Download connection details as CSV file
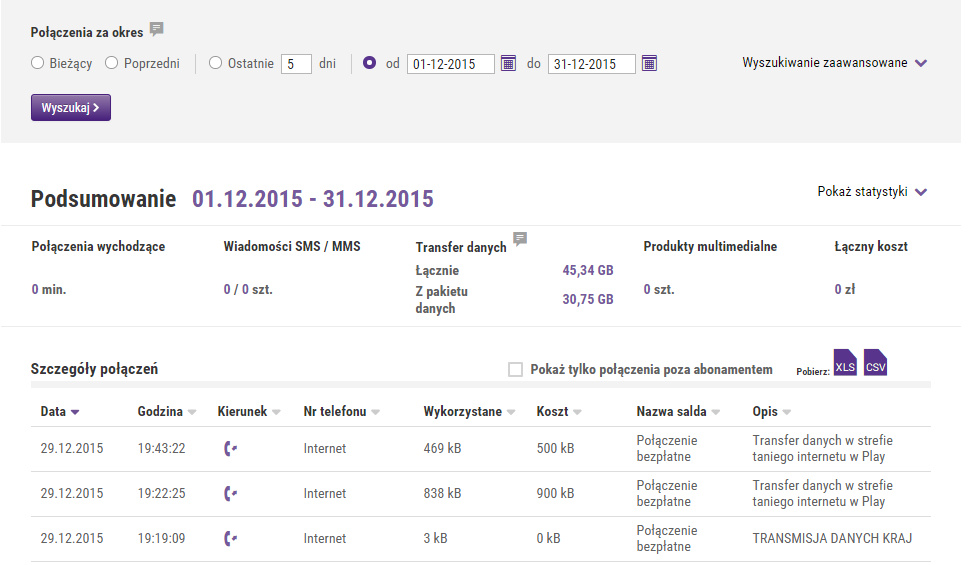 click(875, 363)
